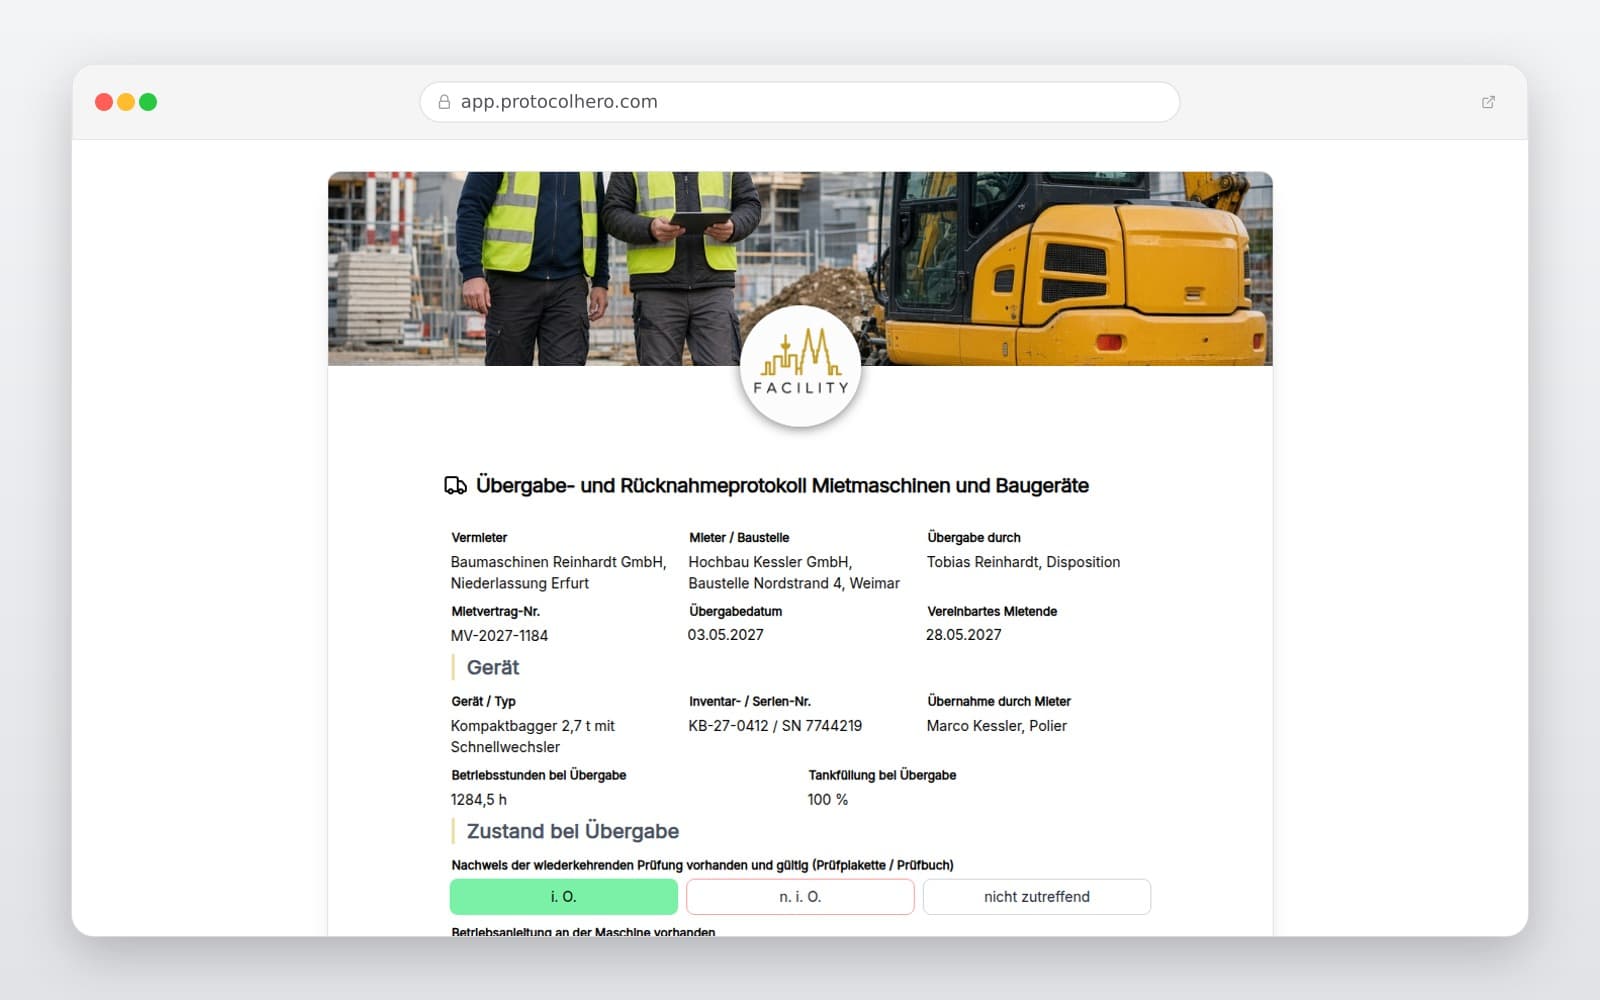Click serial number 'KB-27-0412 / SN 7744219'
Image resolution: width=1600 pixels, height=1000 pixels.
(x=775, y=726)
